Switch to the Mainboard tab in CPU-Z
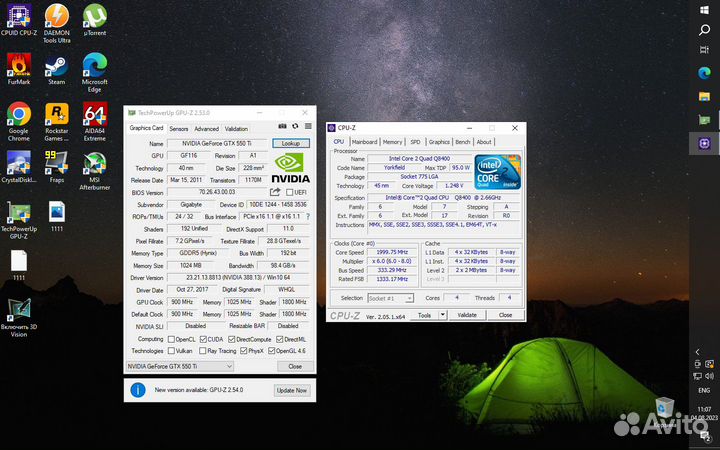The height and width of the screenshot is (450, 720). point(365,142)
